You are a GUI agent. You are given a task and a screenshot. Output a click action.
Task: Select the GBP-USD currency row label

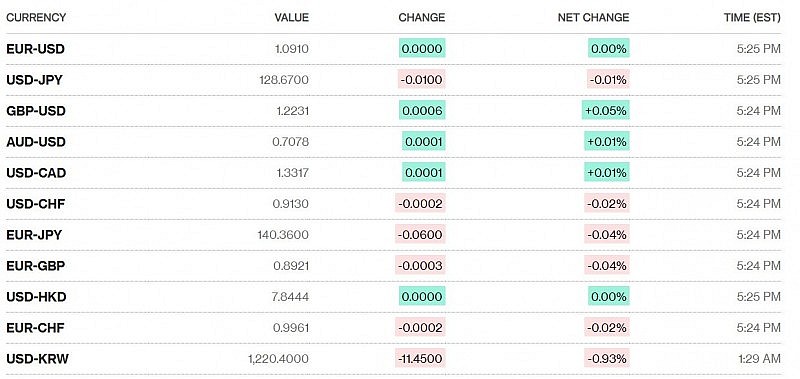(36, 111)
